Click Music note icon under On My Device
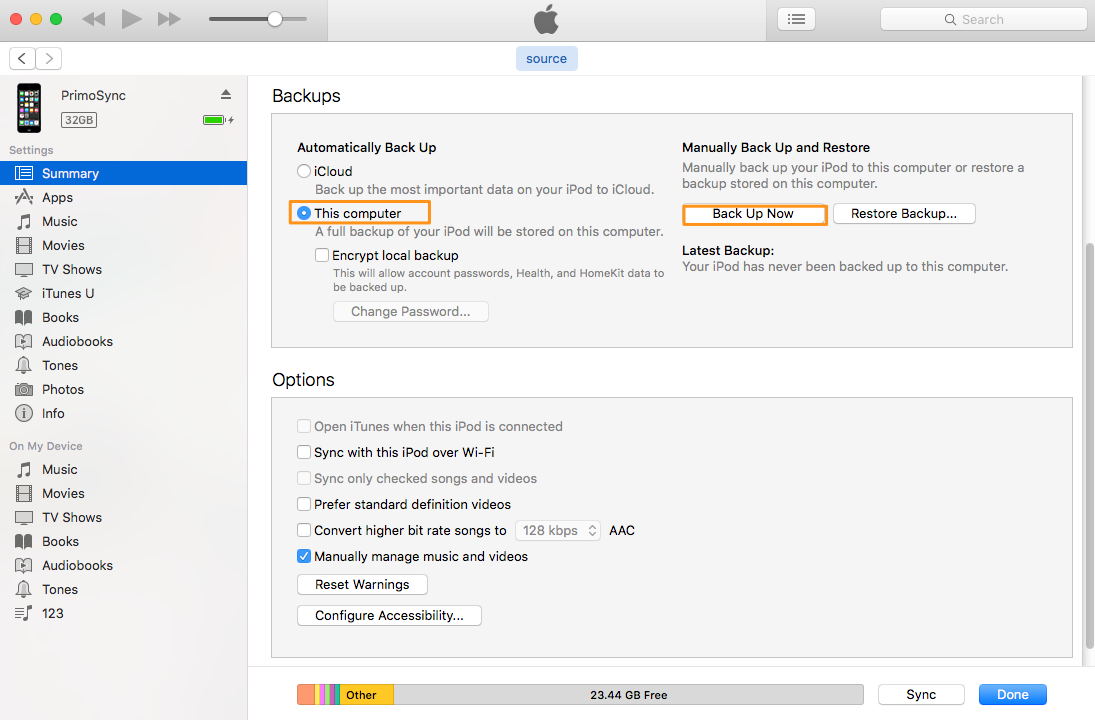 24,469
